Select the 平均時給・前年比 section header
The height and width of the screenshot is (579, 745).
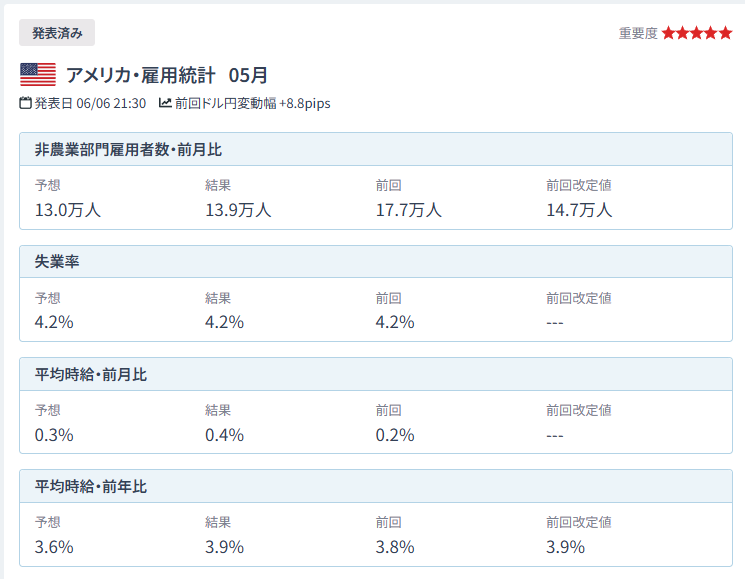tap(376, 486)
